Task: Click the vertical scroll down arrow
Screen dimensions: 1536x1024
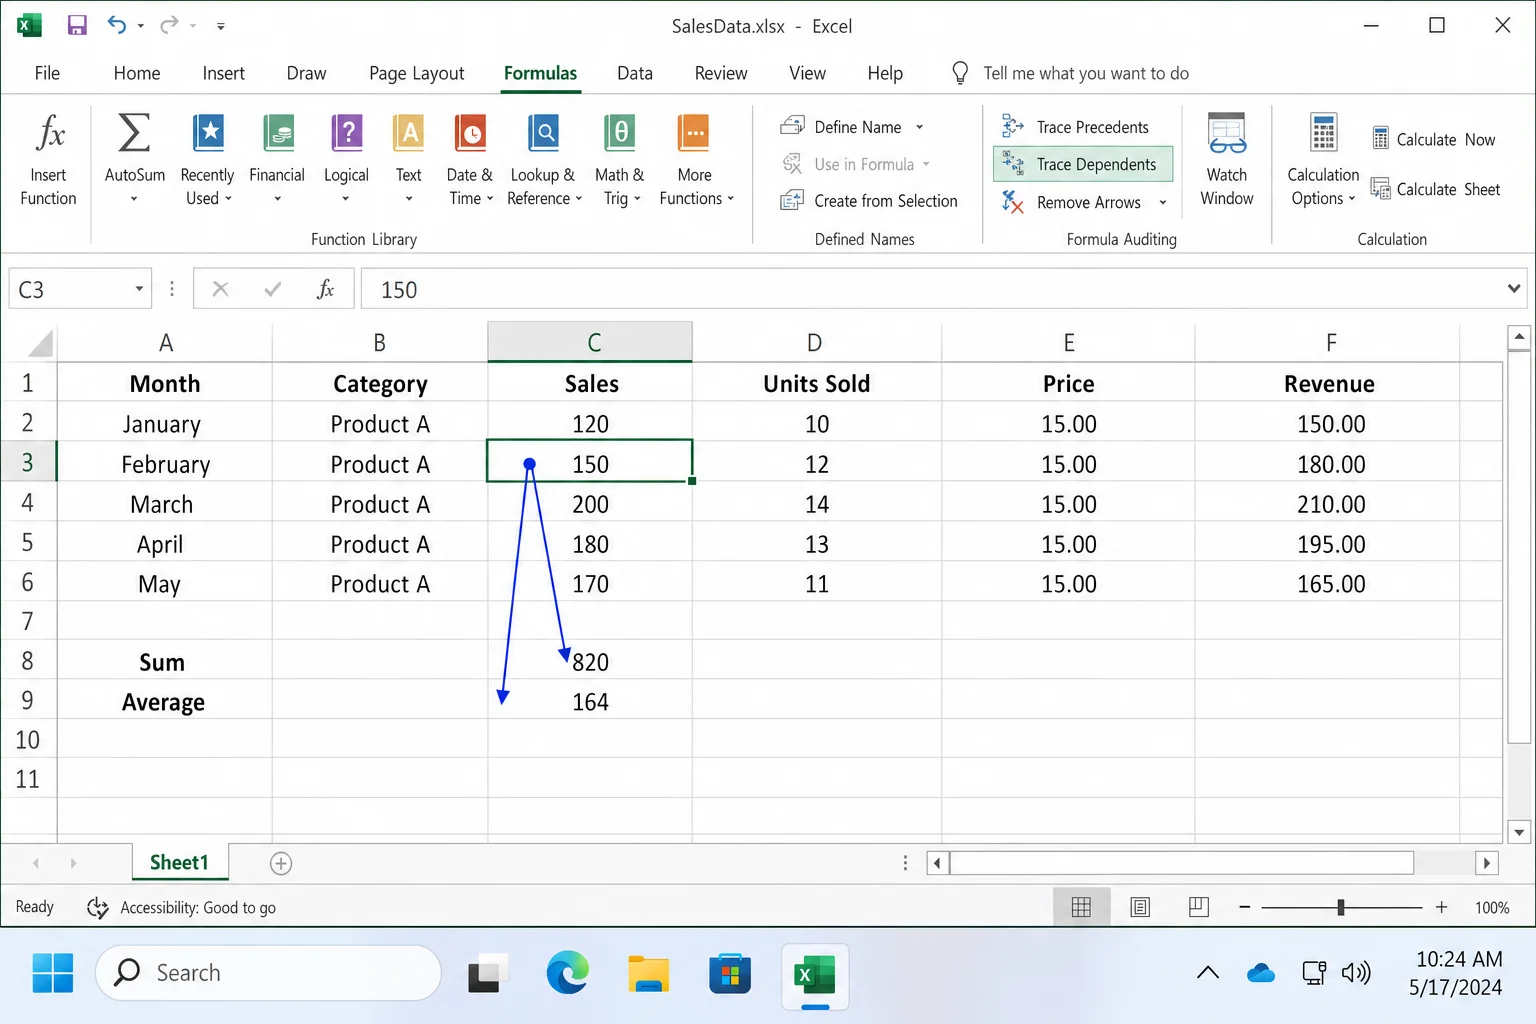Action: pos(1519,832)
